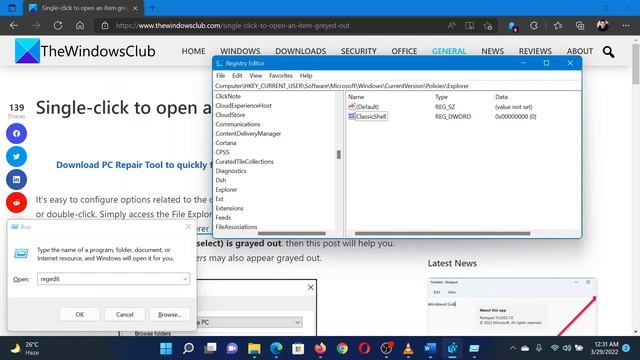Share article on LinkedIn
Image resolution: width=640 pixels, height=360 pixels.
click(16, 179)
